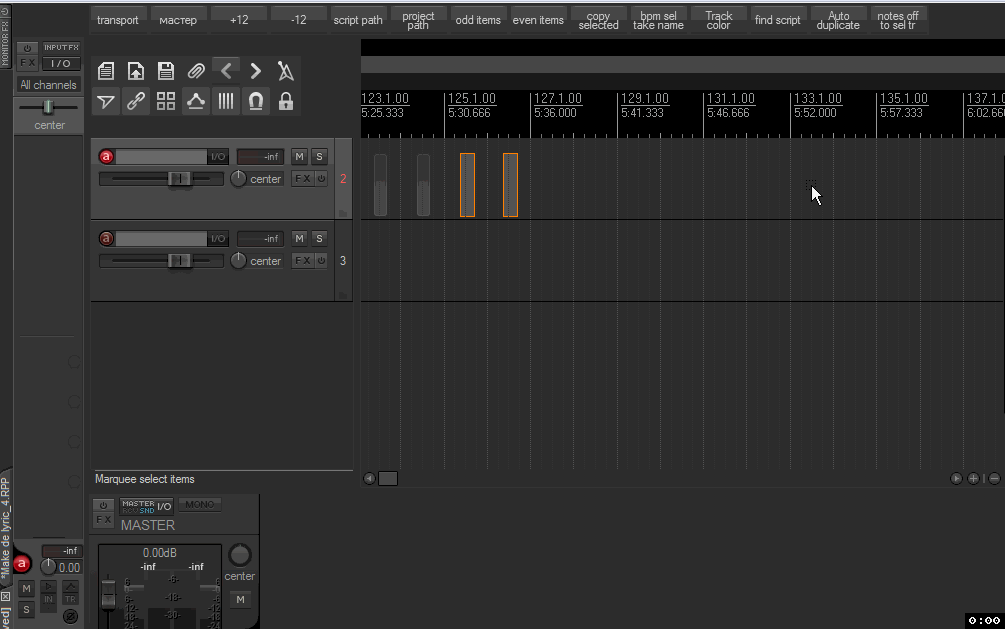Toggle master FX bypass power button
Viewport: 1005px width, 629px height.
103,505
